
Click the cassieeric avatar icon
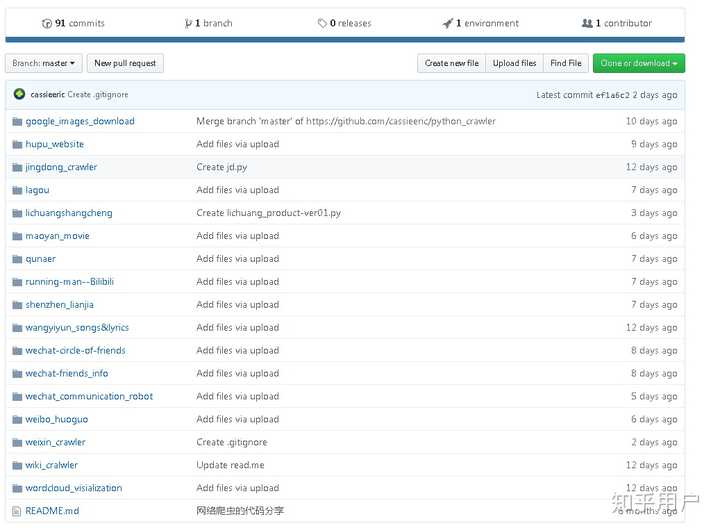pyautogui.click(x=19, y=94)
